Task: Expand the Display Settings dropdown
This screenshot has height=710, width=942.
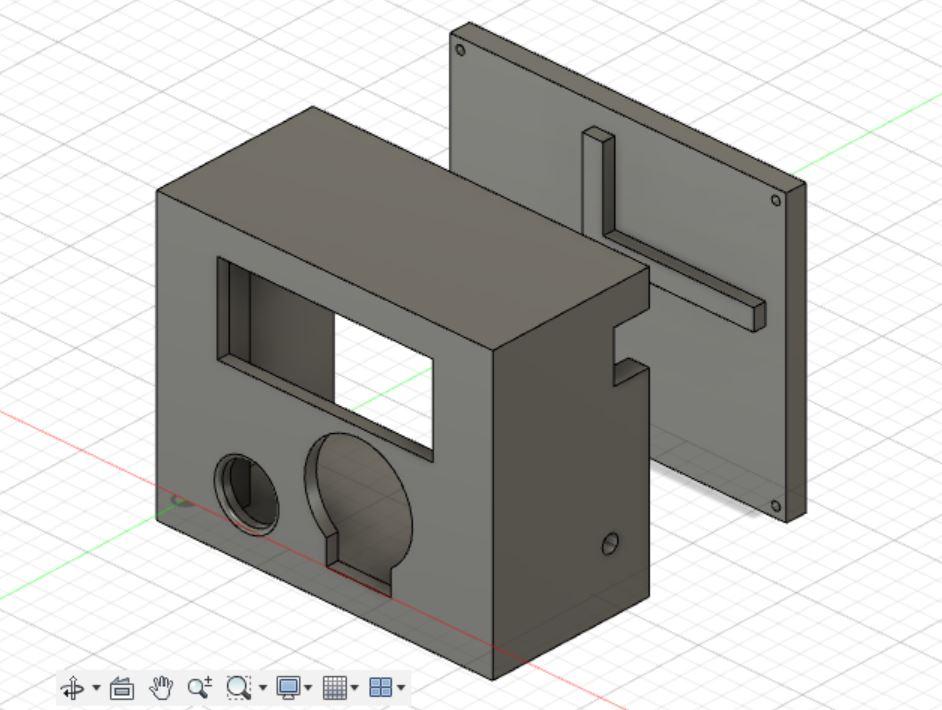Action: click(311, 688)
